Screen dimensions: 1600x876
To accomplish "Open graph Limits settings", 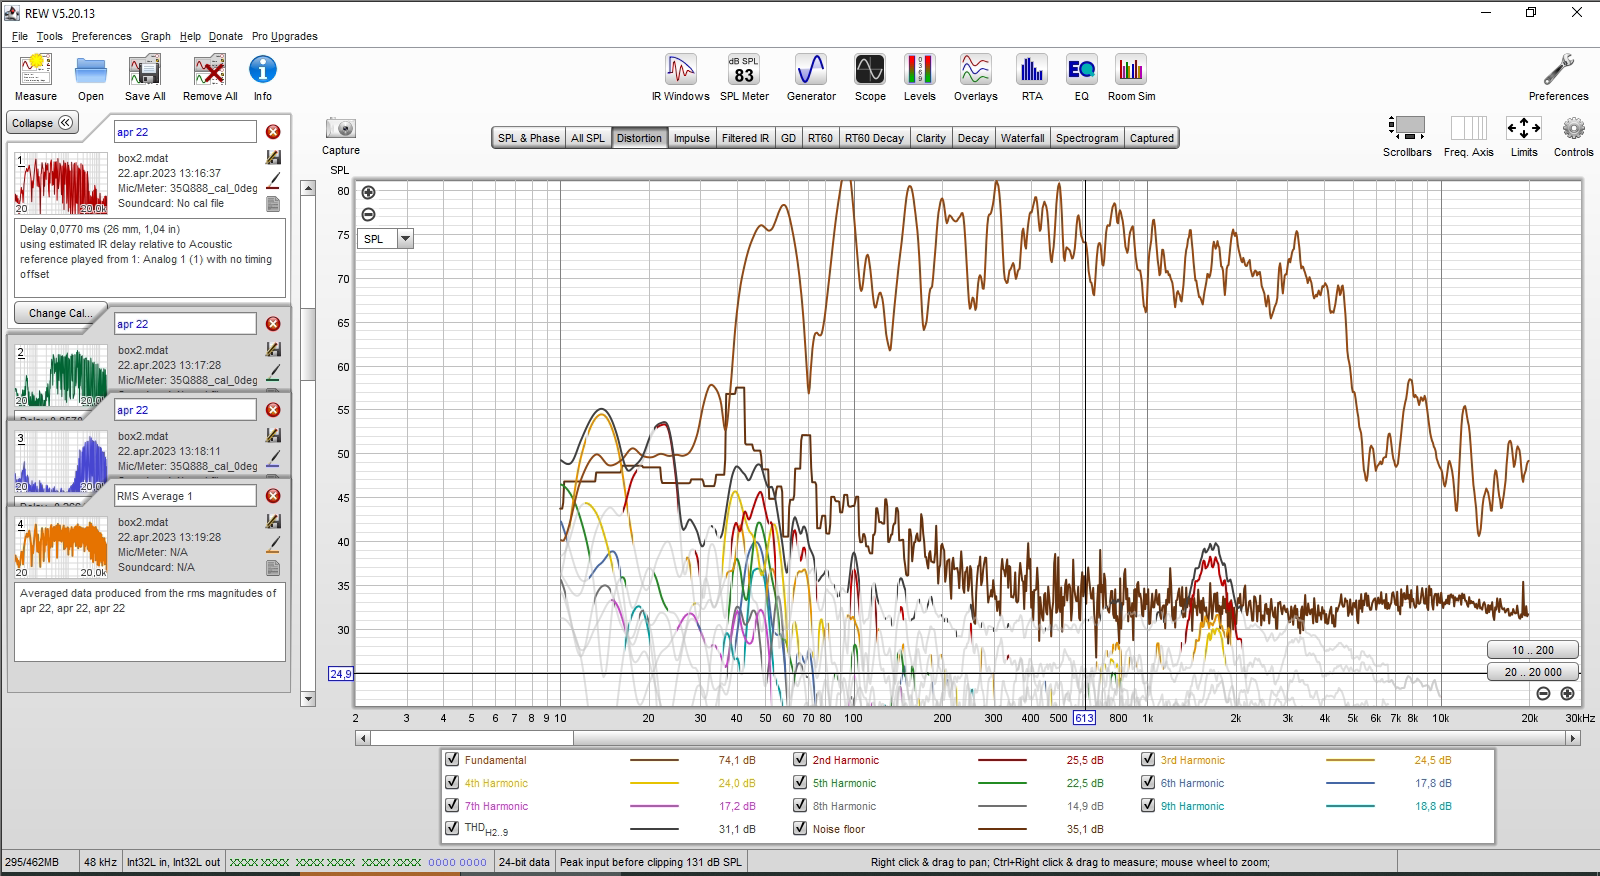I will (x=1524, y=136).
